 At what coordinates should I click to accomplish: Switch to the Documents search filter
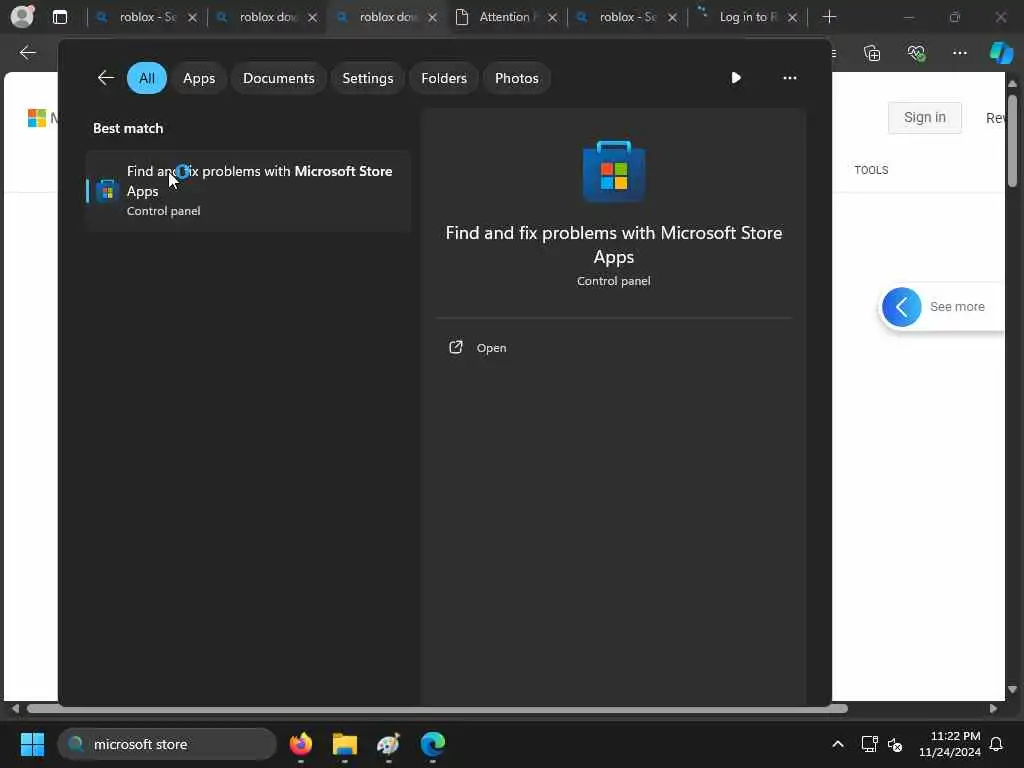tap(279, 78)
